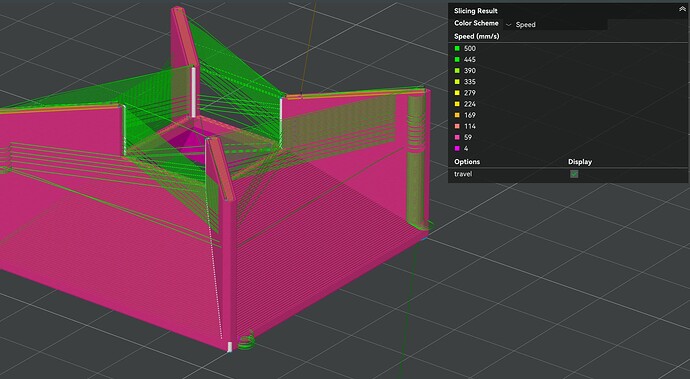Screen dimensions: 690x379
Task: Click the 279 mm/s yellow swatch
Action: (x=457, y=93)
